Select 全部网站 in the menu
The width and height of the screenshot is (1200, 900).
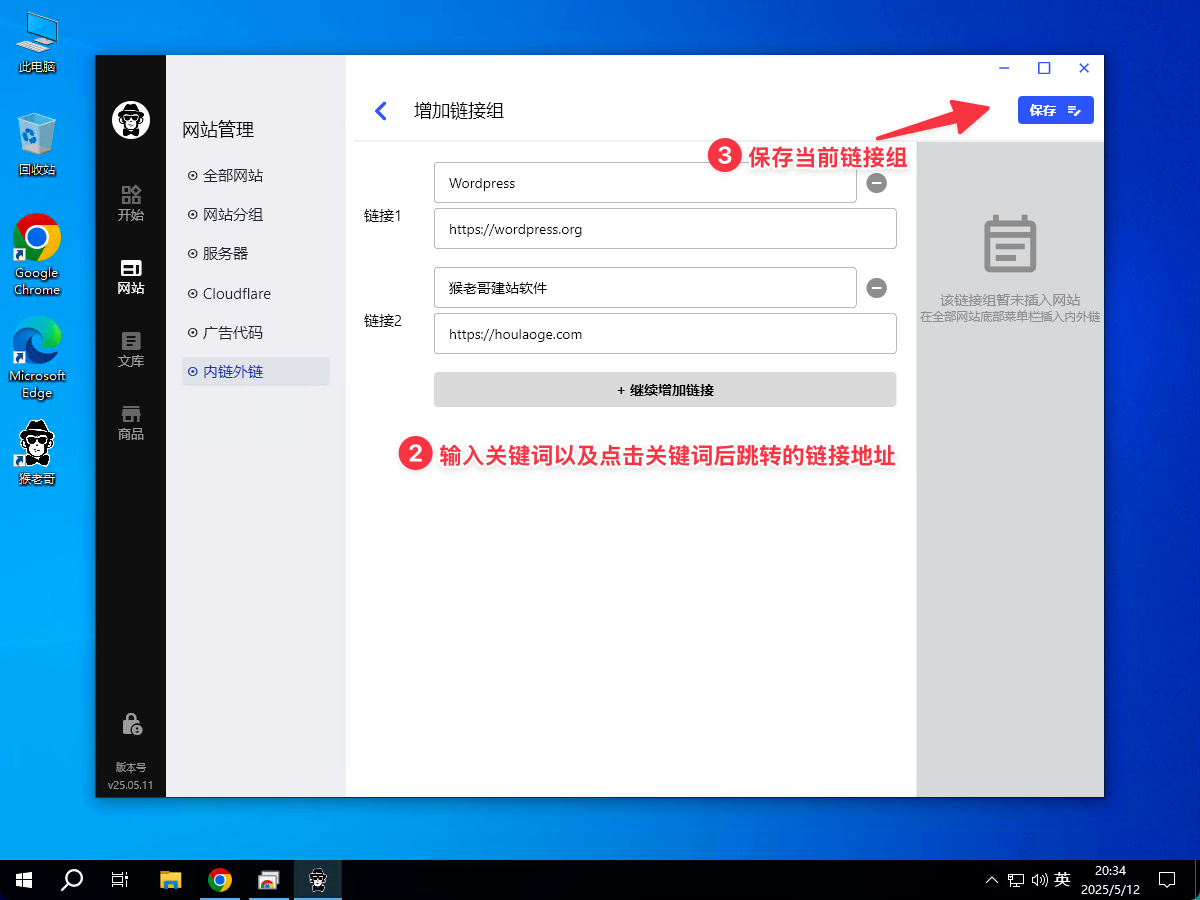pyautogui.click(x=256, y=176)
